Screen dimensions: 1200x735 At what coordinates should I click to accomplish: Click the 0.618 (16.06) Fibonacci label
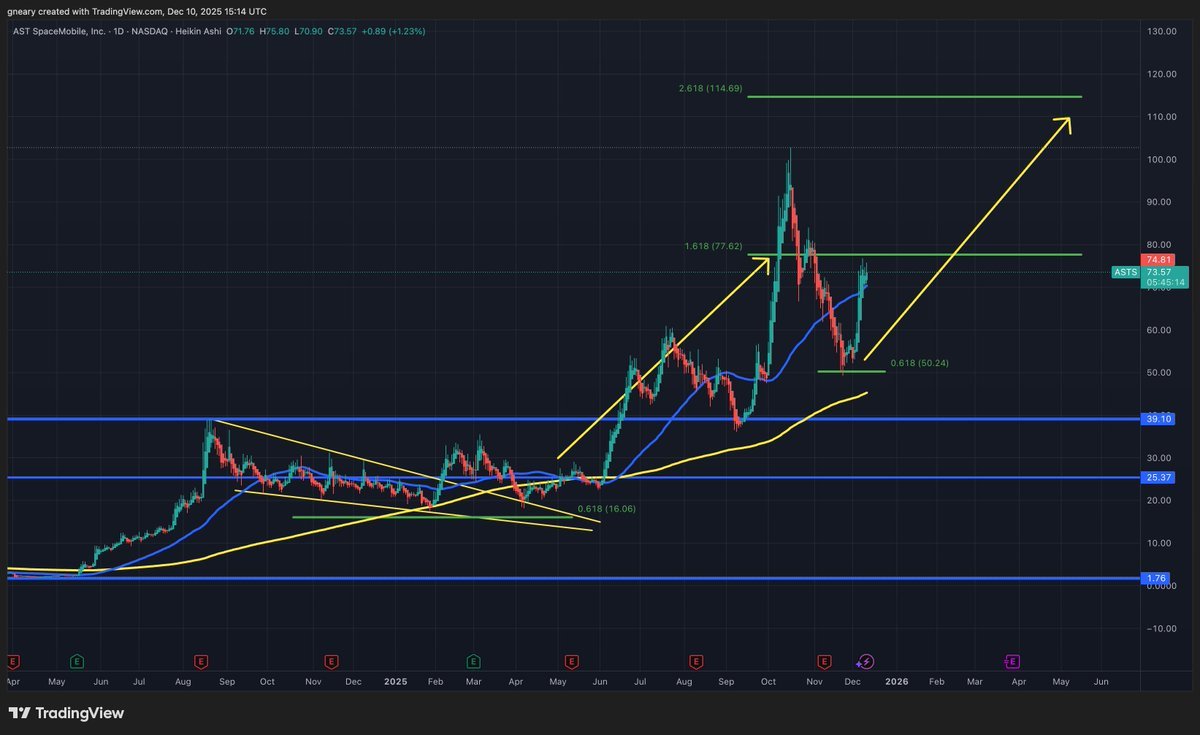[x=606, y=509]
